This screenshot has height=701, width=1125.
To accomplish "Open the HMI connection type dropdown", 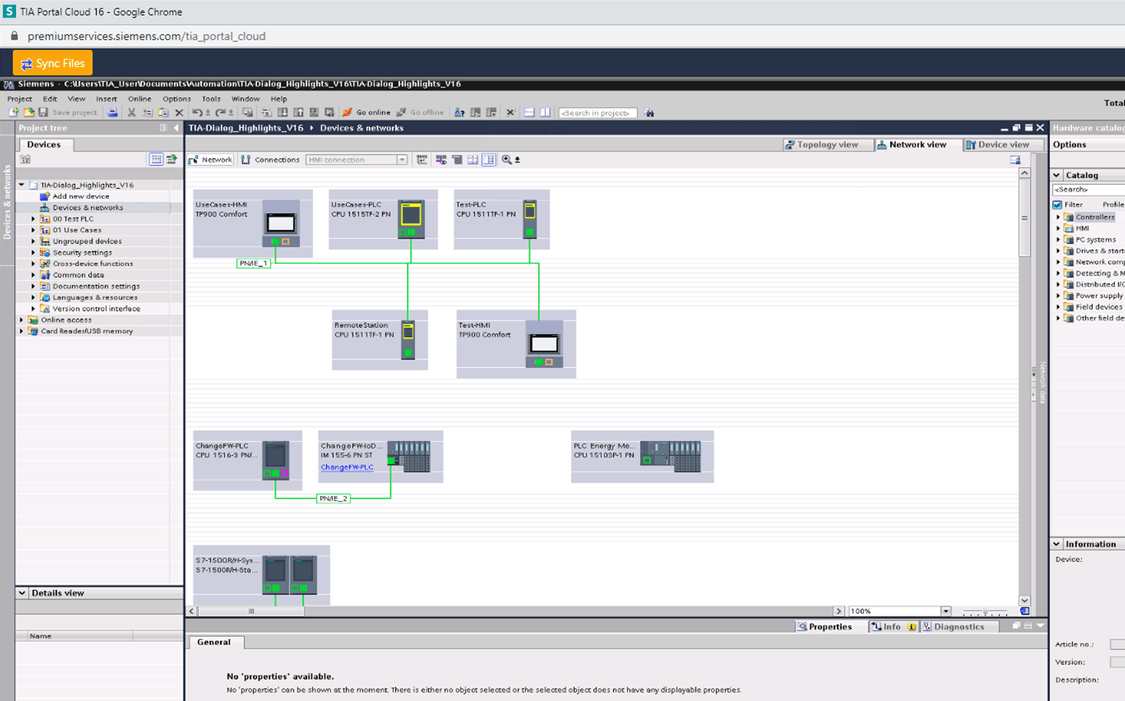I will pos(402,160).
